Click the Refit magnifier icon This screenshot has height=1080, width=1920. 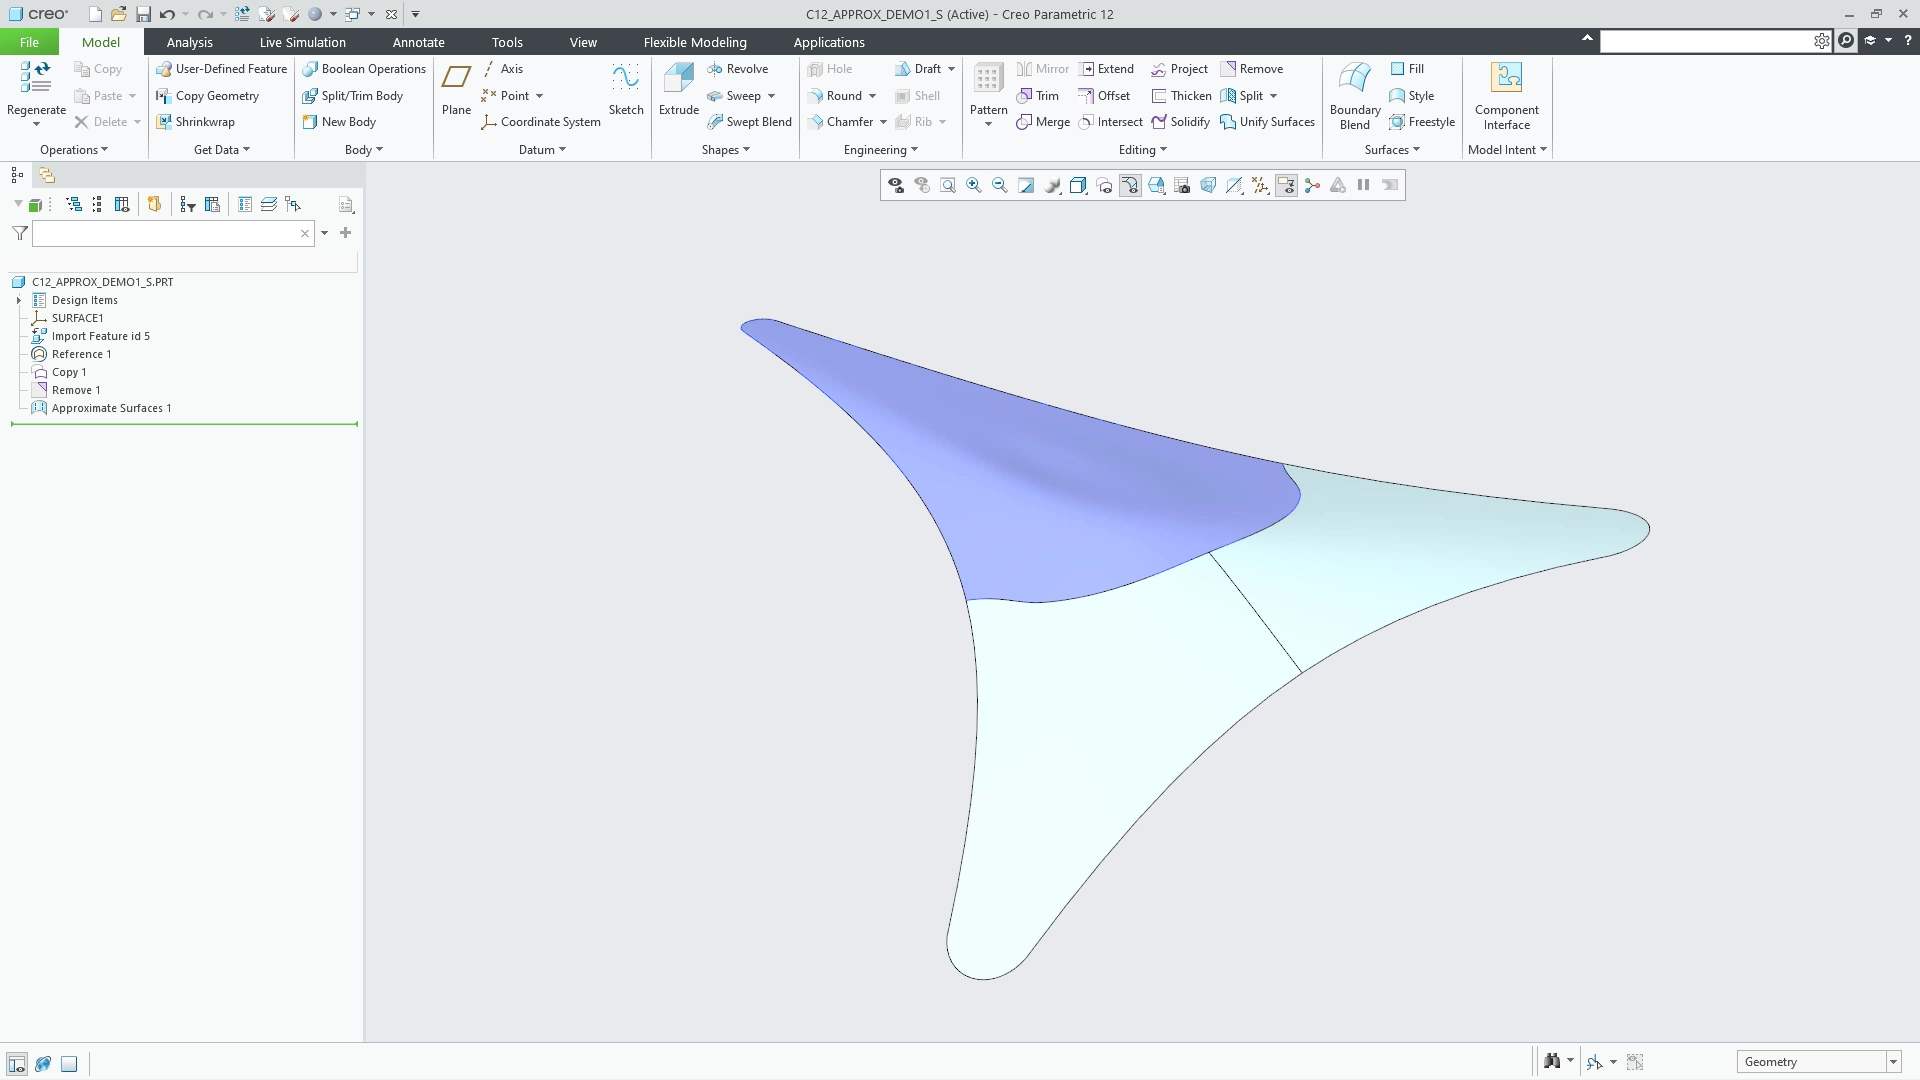(947, 185)
